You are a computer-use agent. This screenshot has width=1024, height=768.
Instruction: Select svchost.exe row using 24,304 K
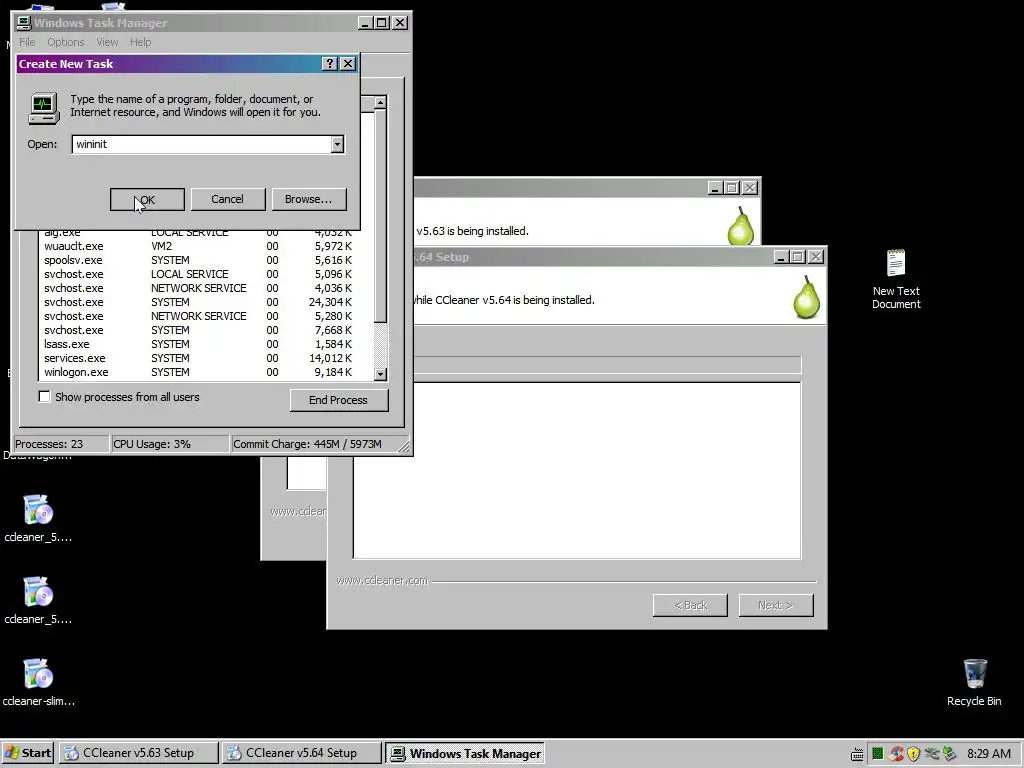pos(206,302)
